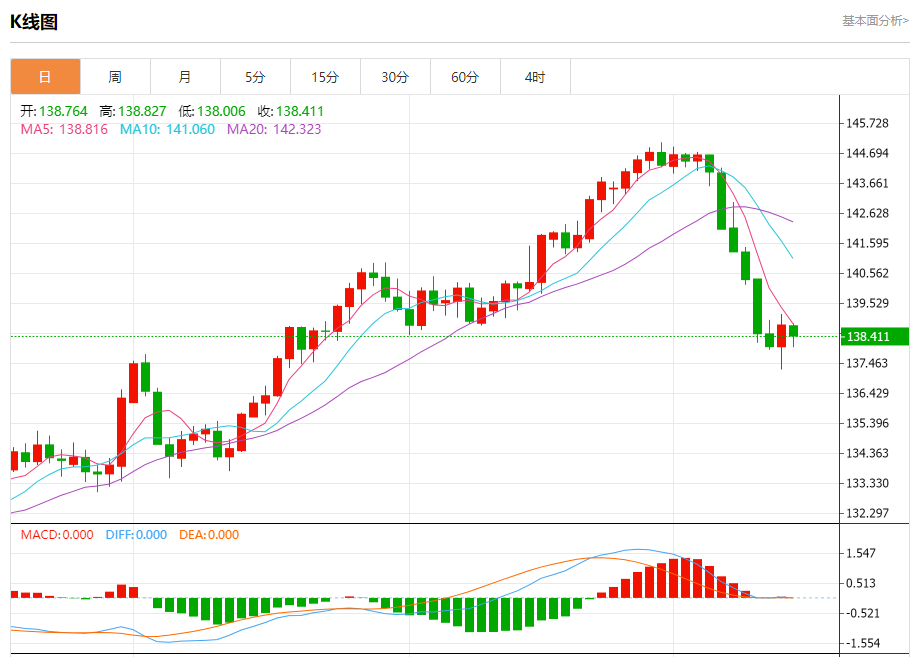The height and width of the screenshot is (657, 918).
Task: Select the 30分 interval tab
Action: [x=395, y=77]
